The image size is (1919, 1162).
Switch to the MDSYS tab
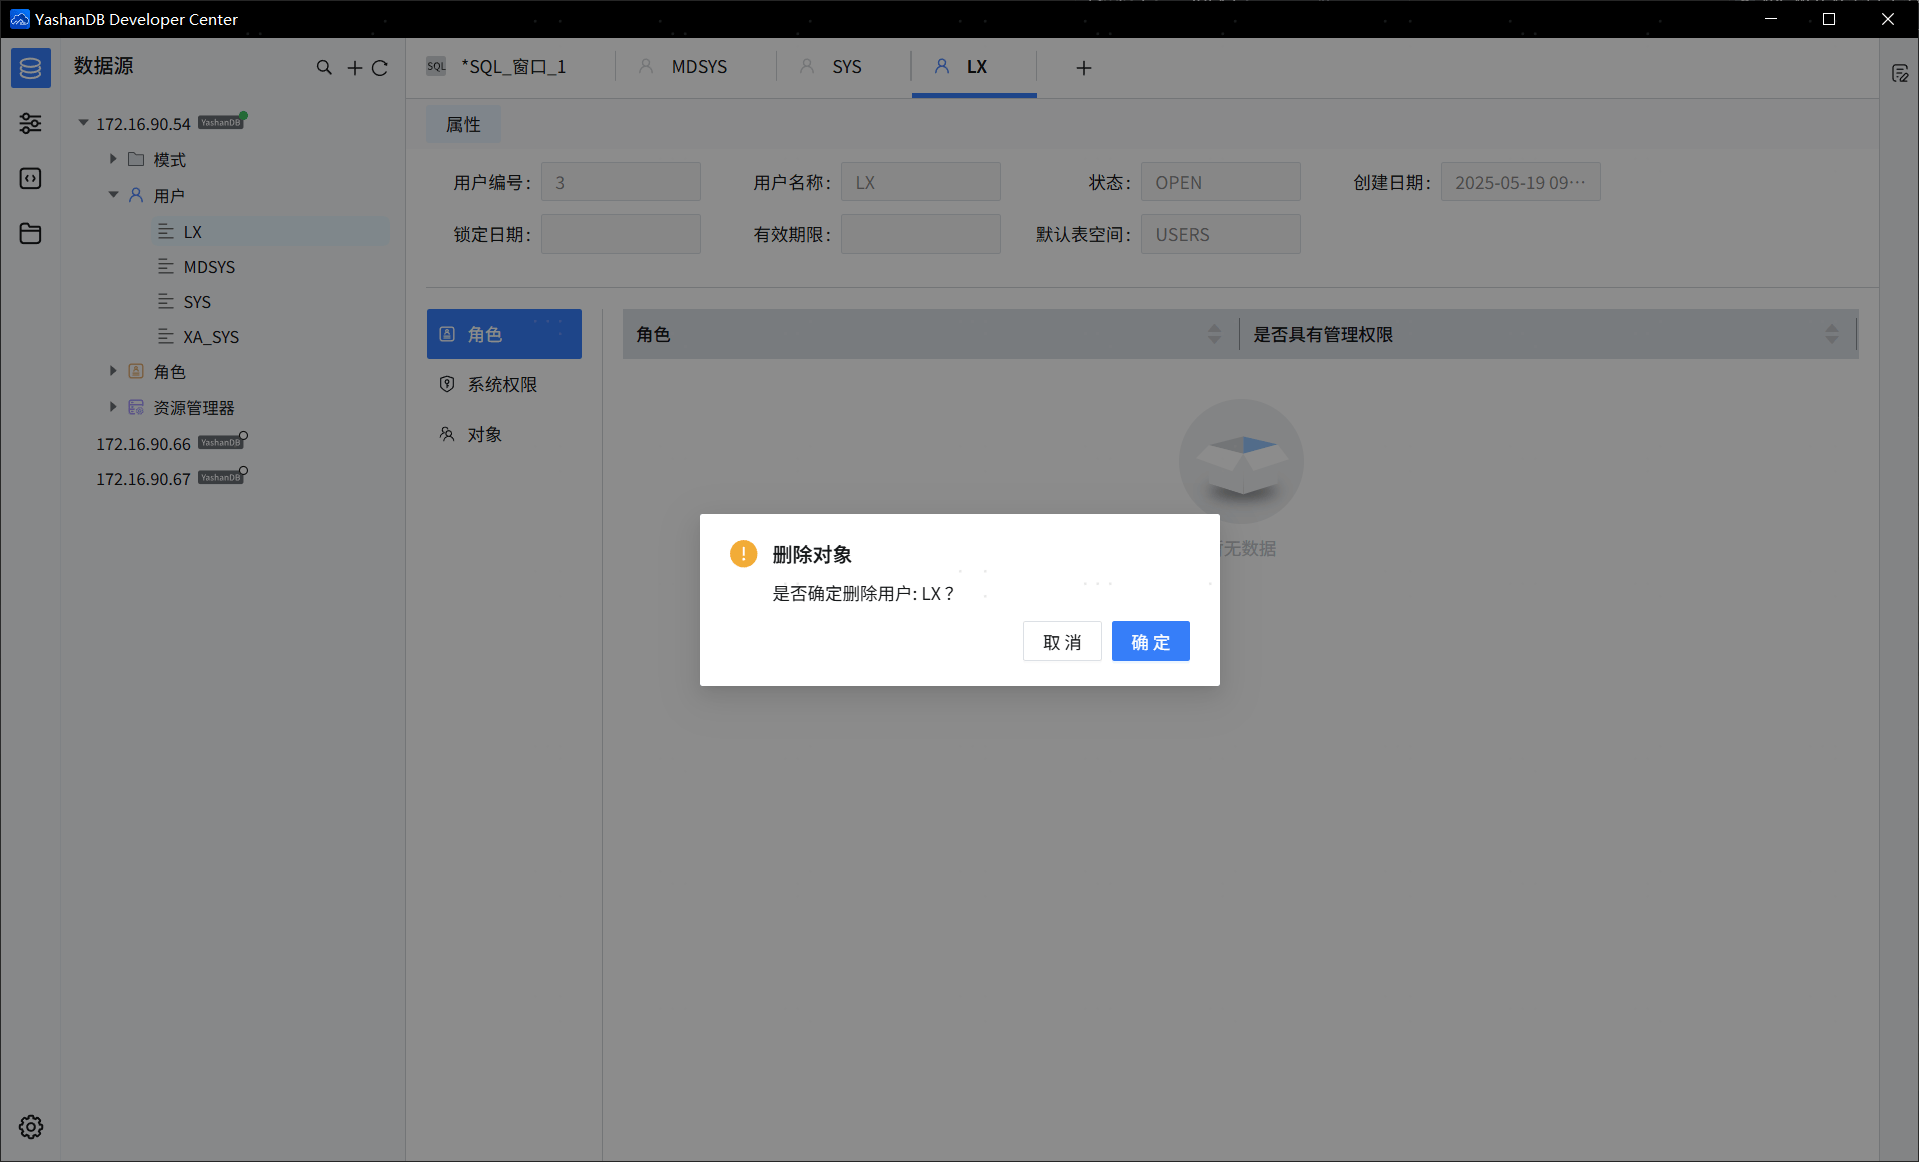tap(698, 67)
